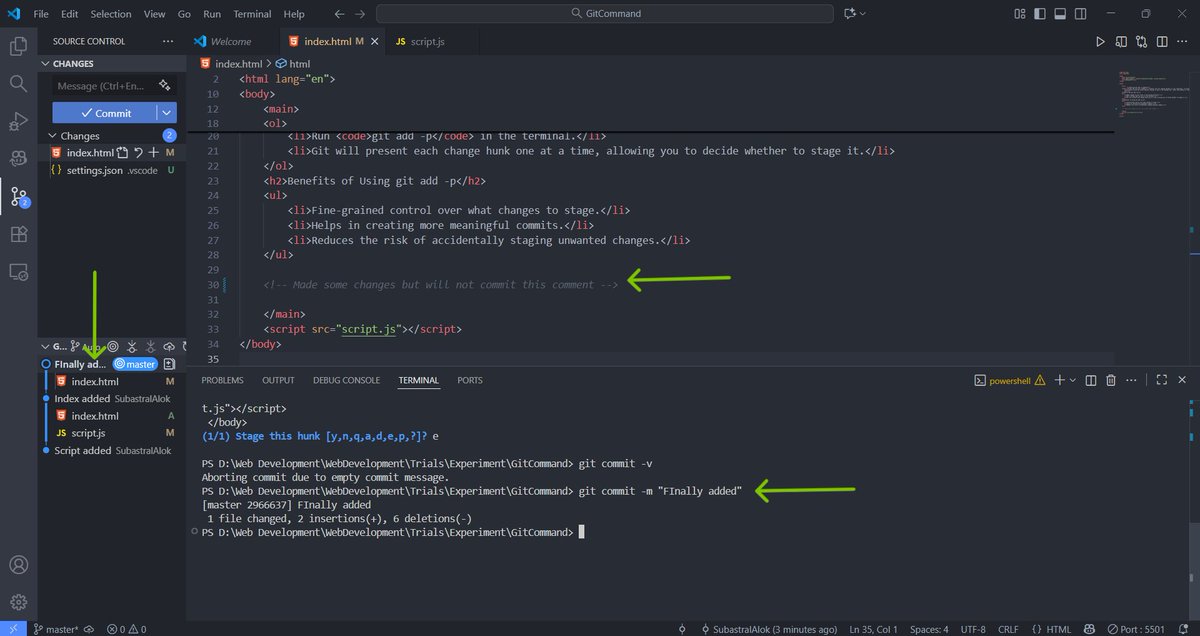Generate commit message with sparkle icon
1200x636 pixels.
[164, 86]
